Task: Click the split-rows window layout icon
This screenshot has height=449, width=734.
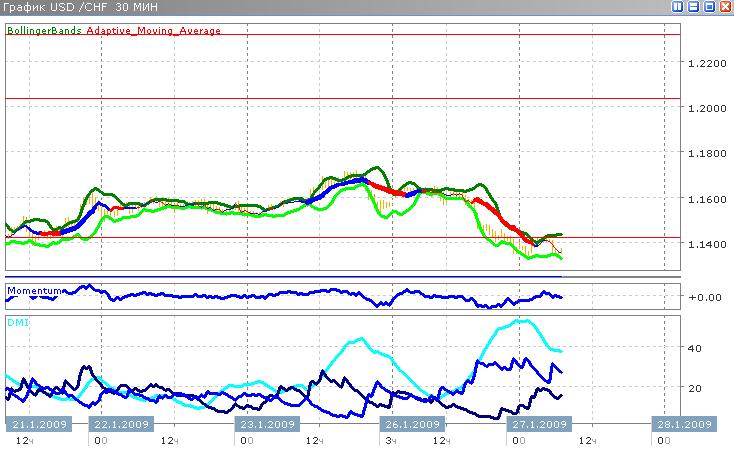Action: [x=694, y=7]
